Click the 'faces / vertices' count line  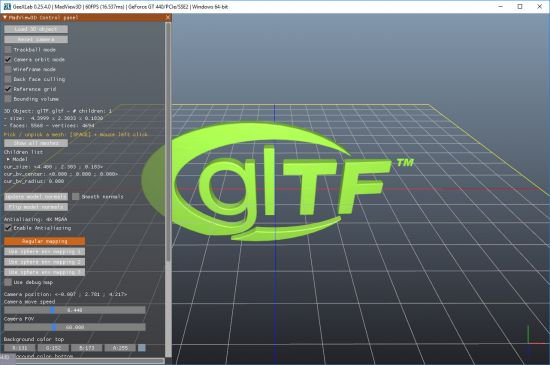[49, 126]
